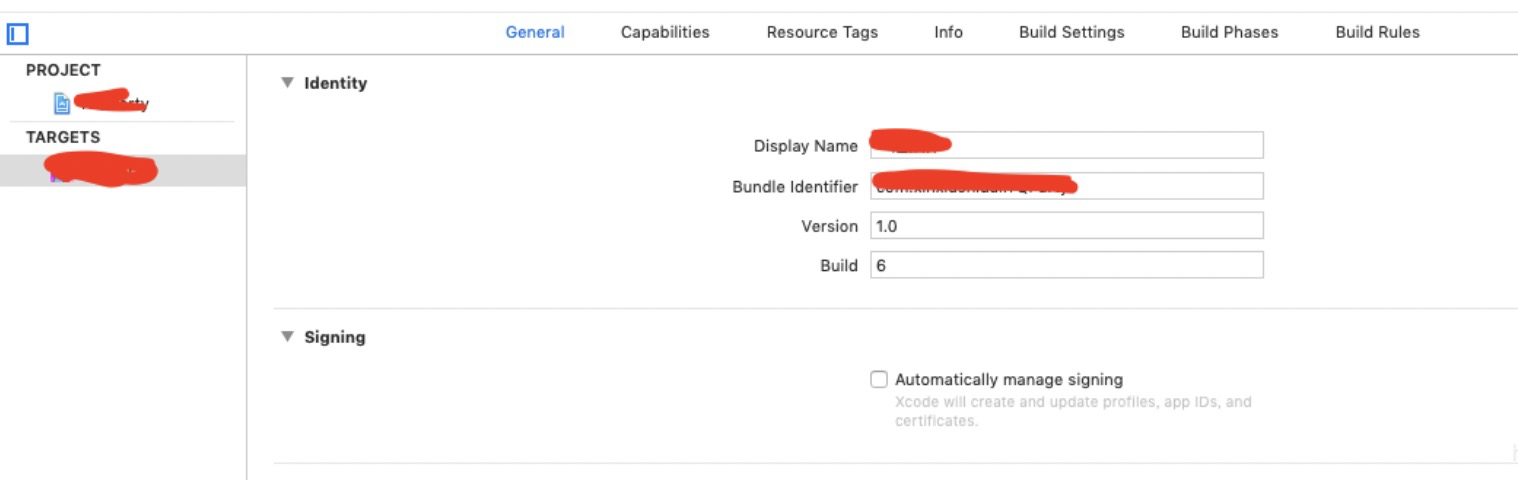Open the Build Settings tab
Image resolution: width=1518 pixels, height=492 pixels.
click(1072, 32)
